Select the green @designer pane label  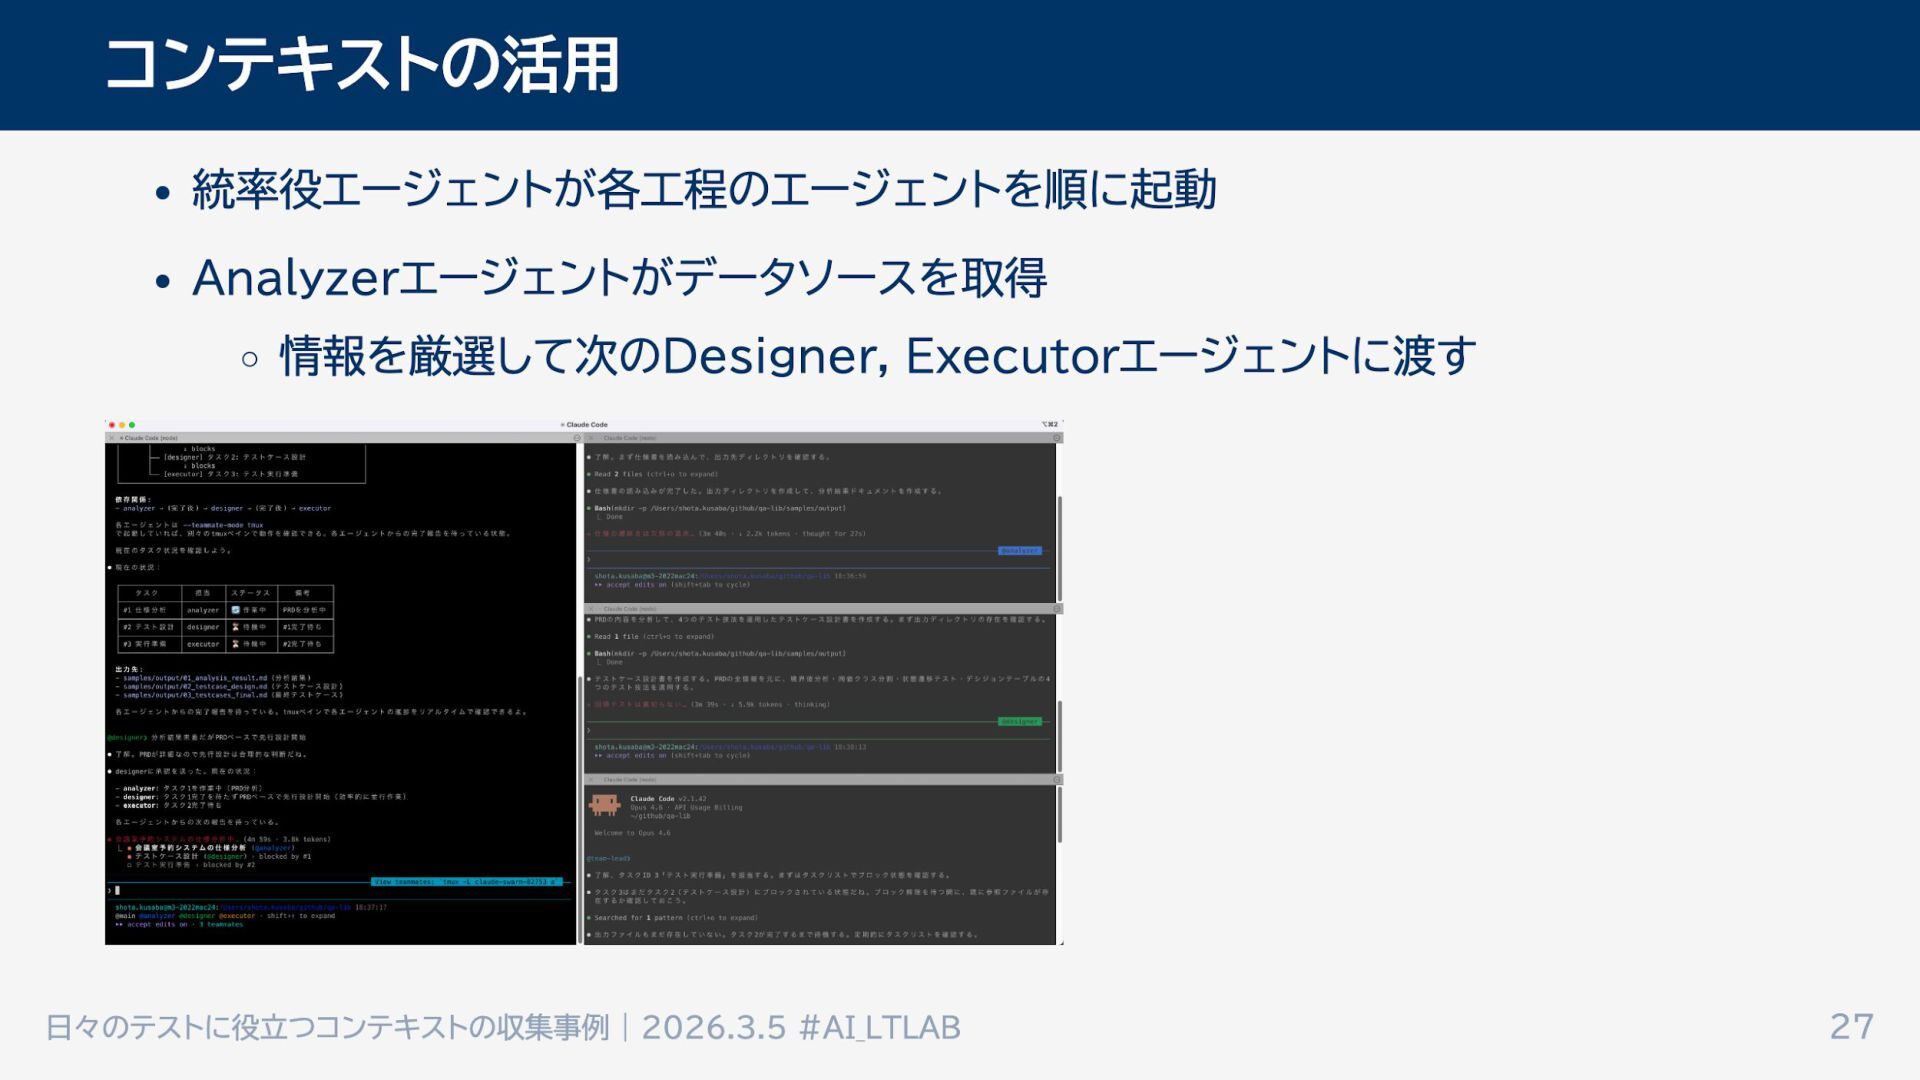(1020, 722)
